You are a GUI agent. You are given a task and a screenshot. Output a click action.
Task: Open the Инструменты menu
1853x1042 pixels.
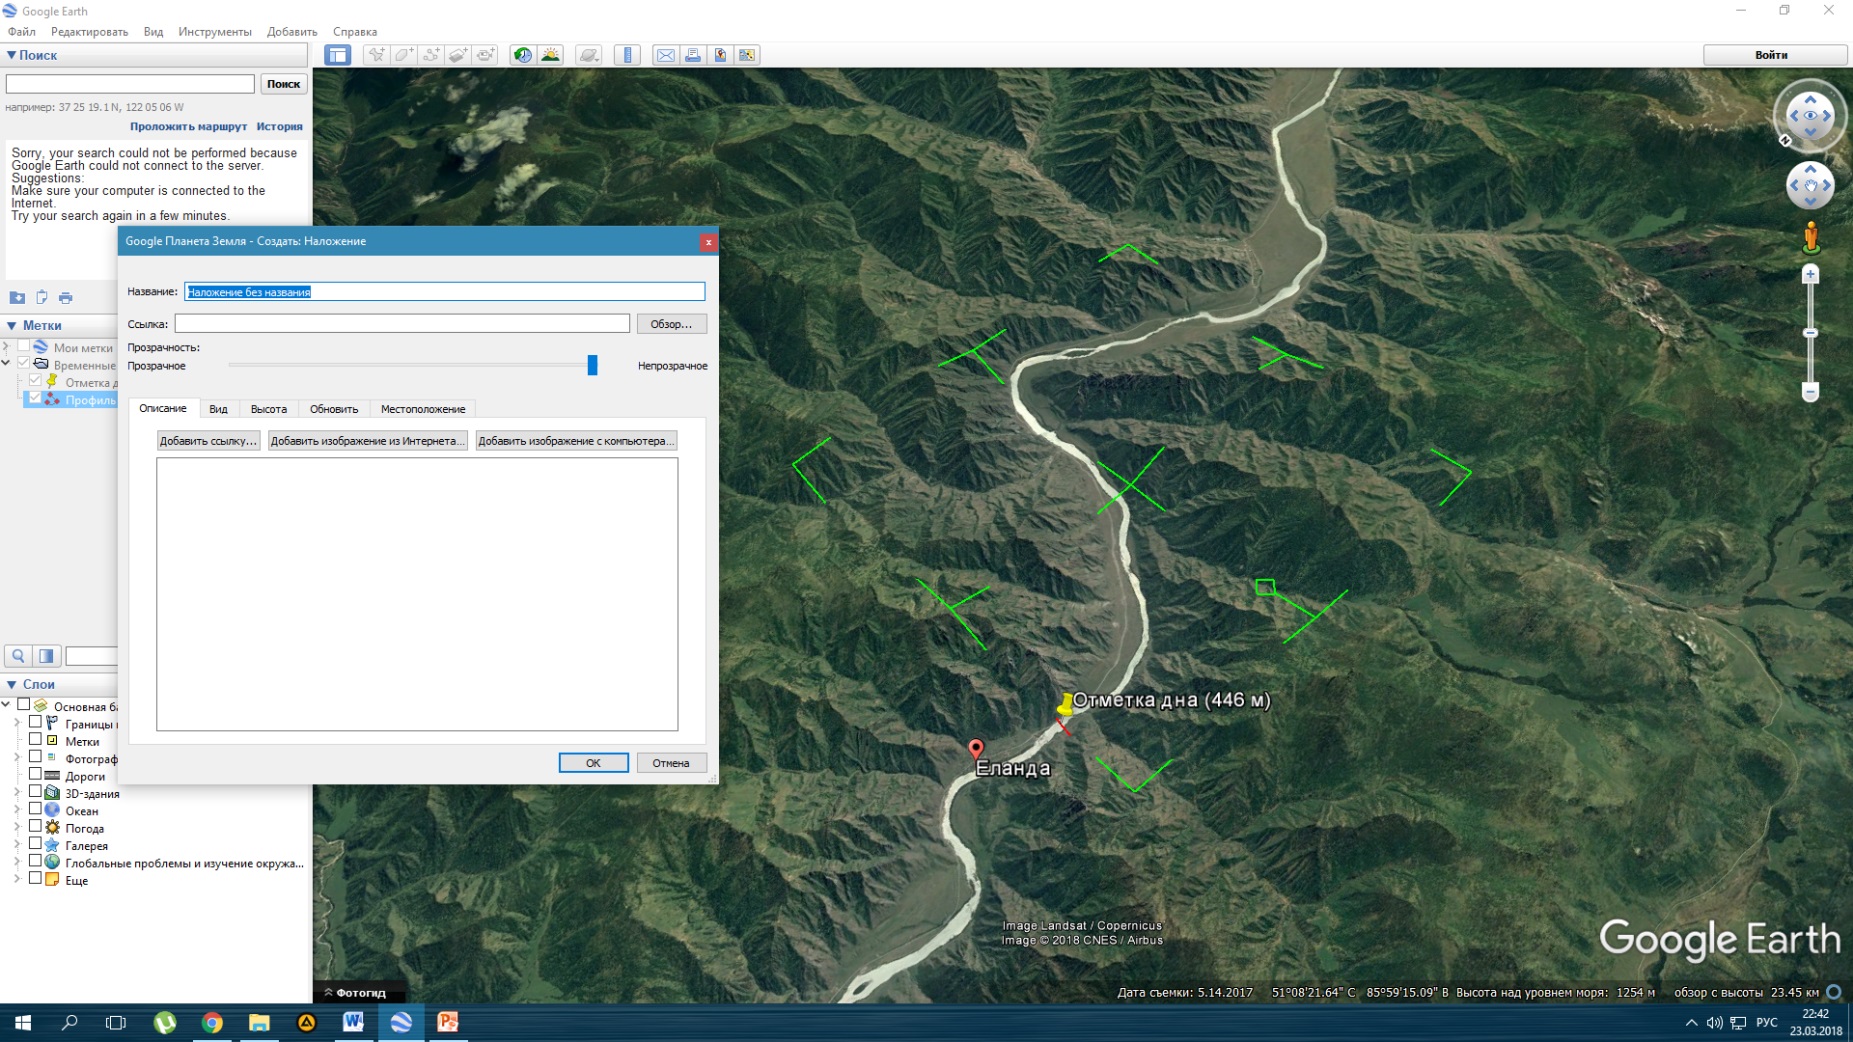pyautogui.click(x=215, y=32)
